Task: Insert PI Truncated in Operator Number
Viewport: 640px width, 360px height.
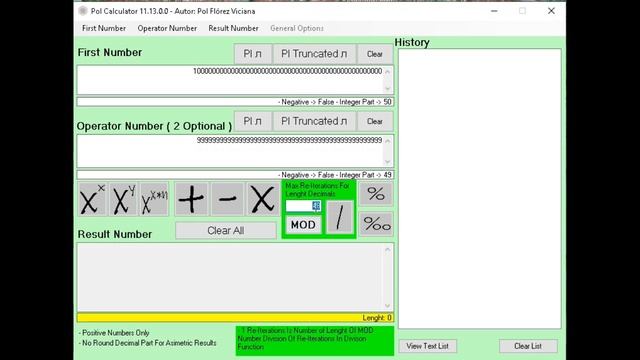Action: [314, 121]
